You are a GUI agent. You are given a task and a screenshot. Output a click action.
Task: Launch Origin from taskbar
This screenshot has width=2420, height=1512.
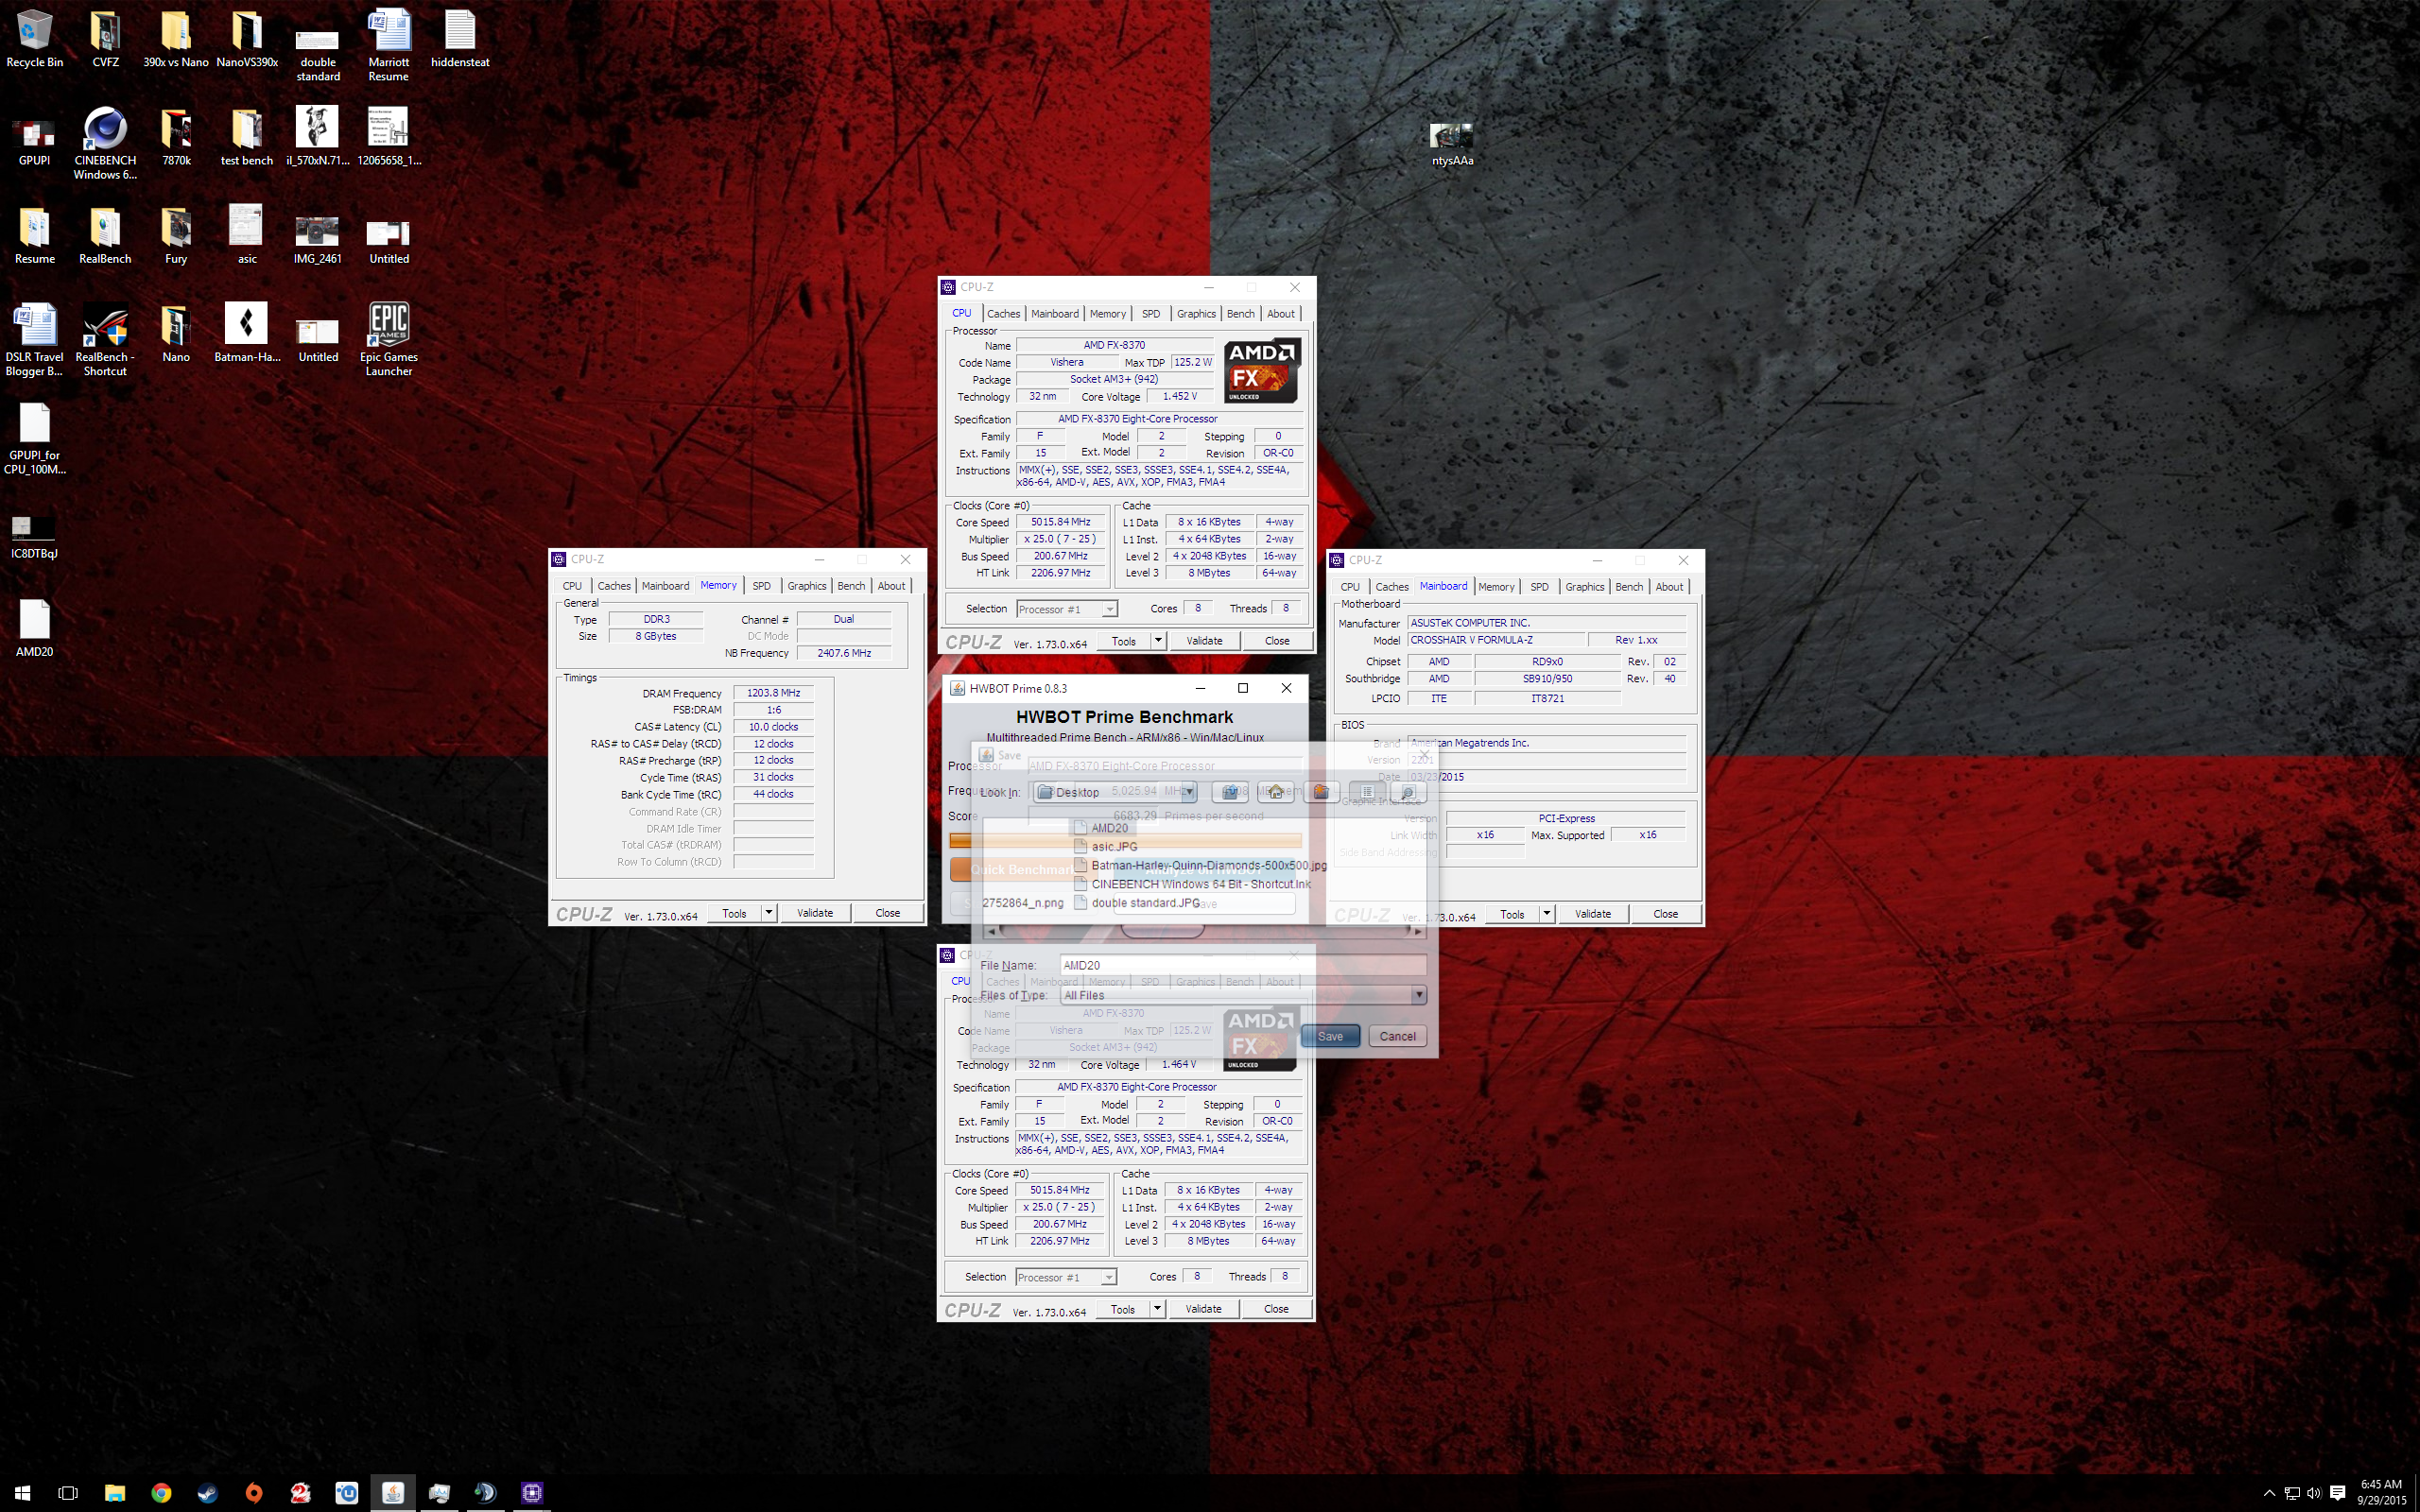254,1493
